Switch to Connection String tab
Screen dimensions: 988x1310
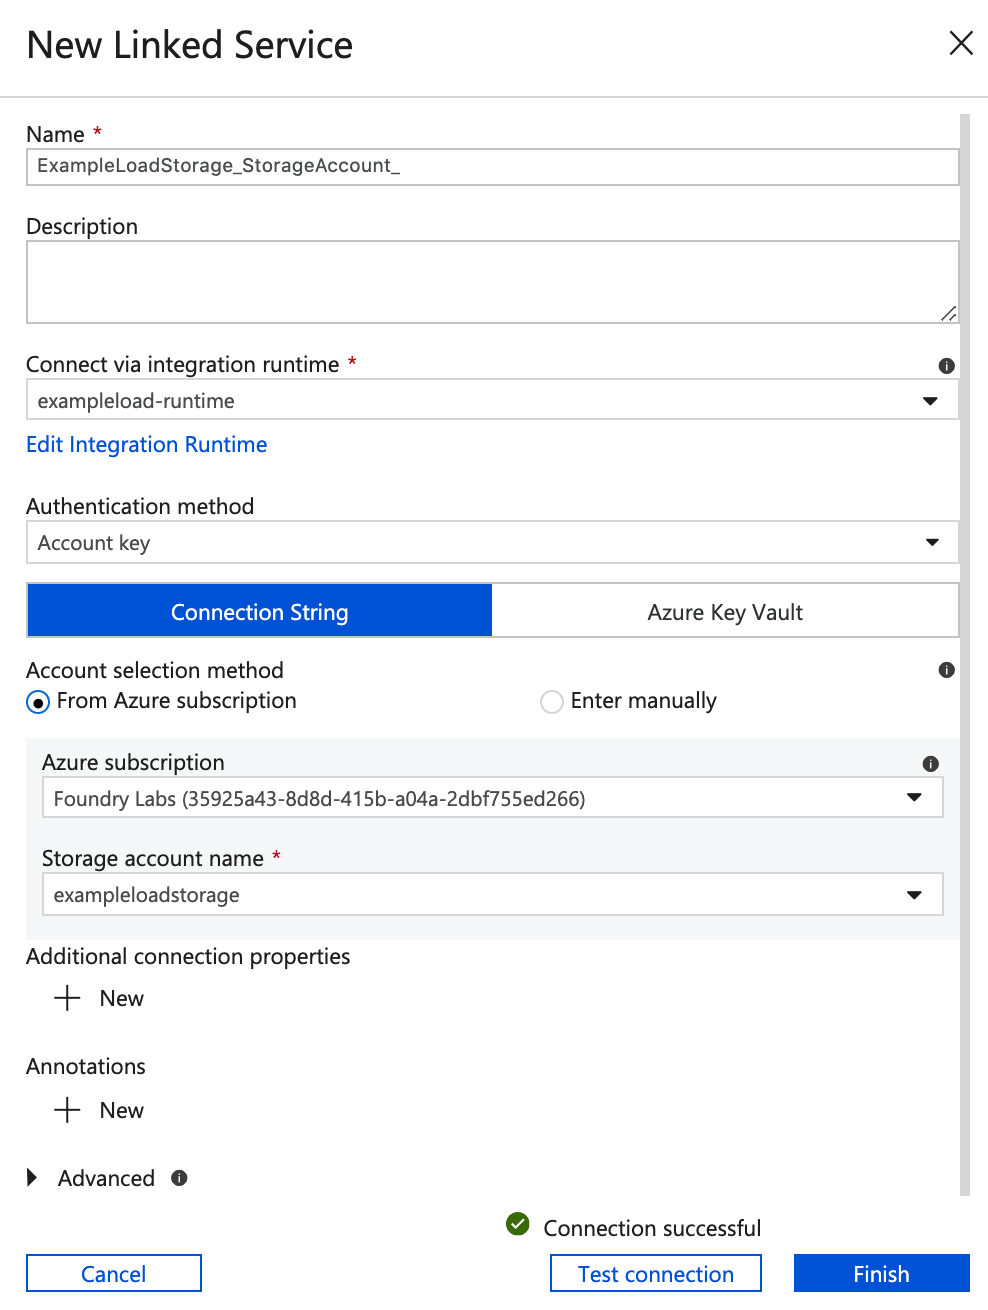(260, 612)
